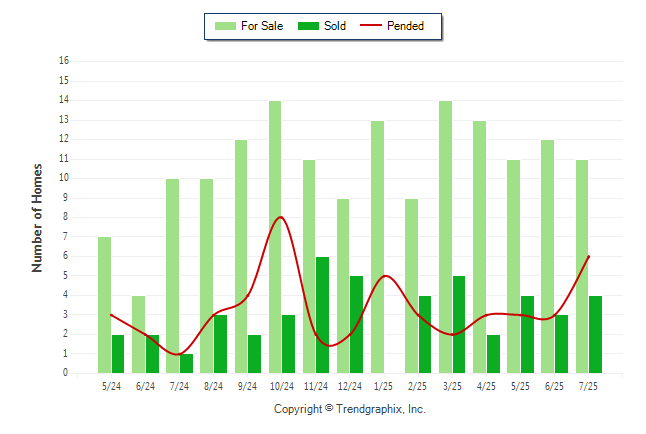This screenshot has height=434, width=646.
Task: Select the 2/25 For Sale bar
Action: [x=412, y=286]
